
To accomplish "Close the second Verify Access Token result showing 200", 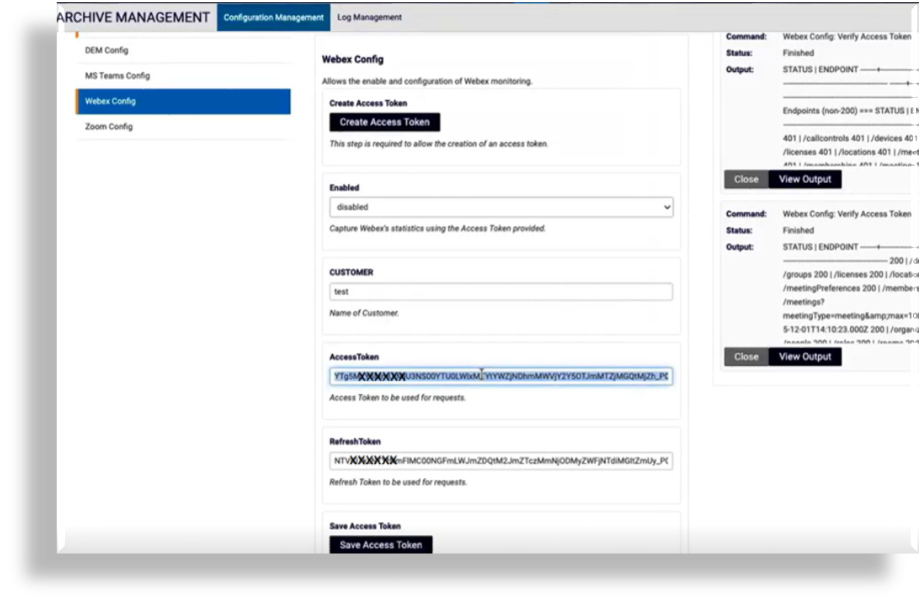I will 746,357.
